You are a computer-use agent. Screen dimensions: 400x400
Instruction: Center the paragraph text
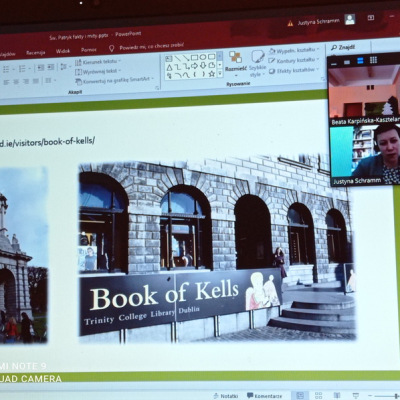pyautogui.click(x=16, y=82)
